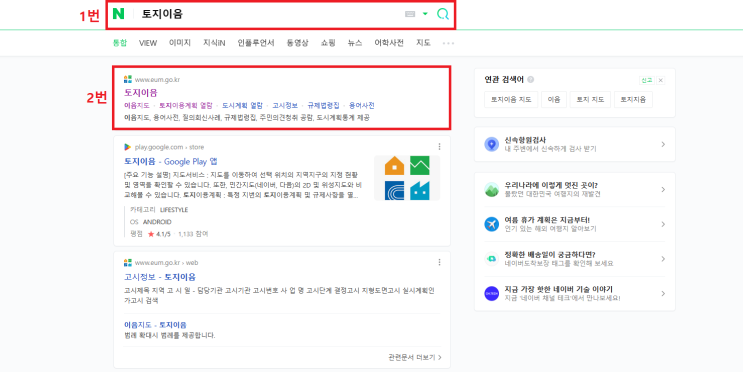Select the 토지이음 지도 related keyword
Viewport: 743px width, 372px height.
pos(511,100)
